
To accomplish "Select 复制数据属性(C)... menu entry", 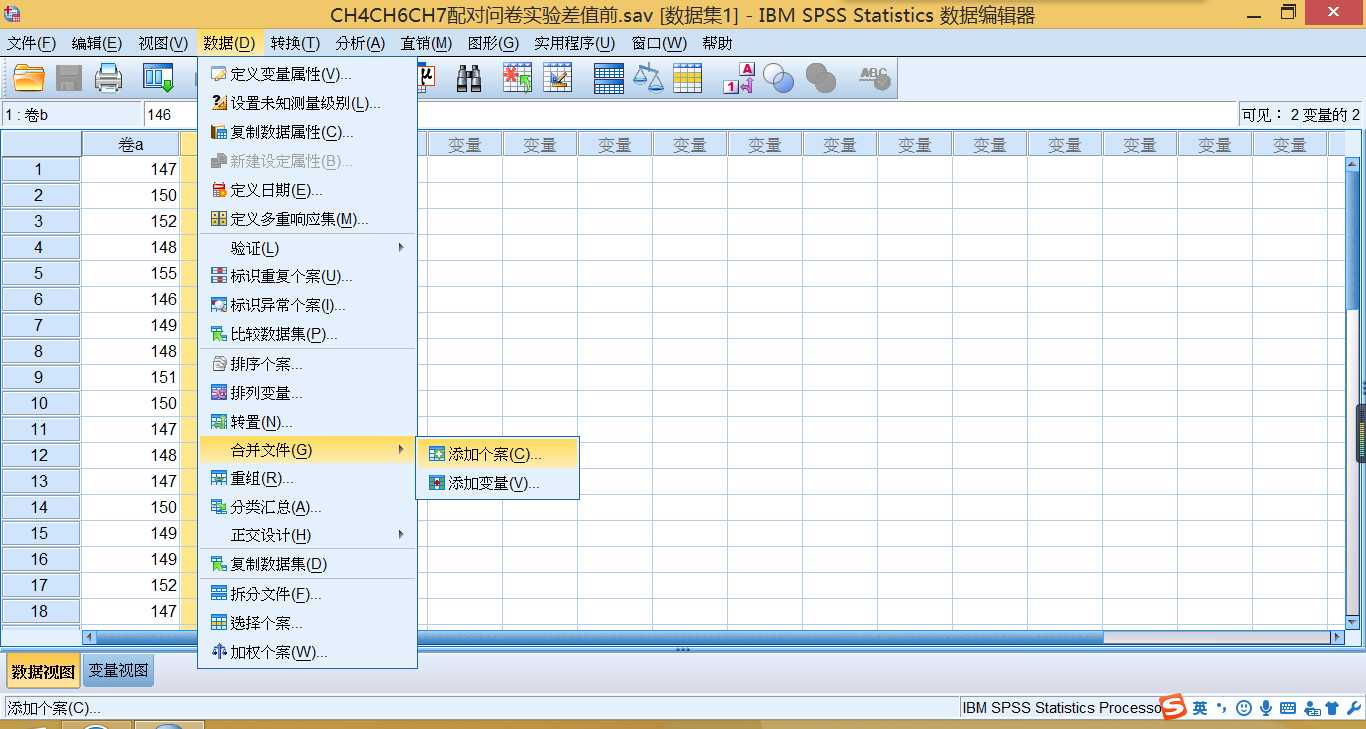I will (307, 132).
